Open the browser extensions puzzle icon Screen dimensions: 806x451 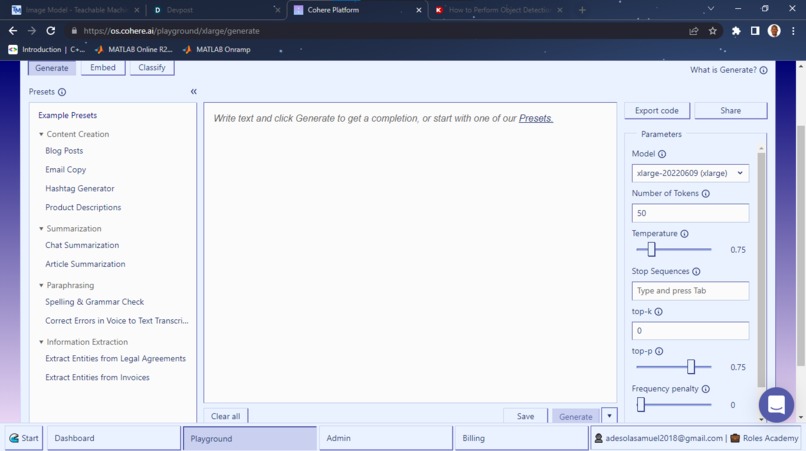736,31
